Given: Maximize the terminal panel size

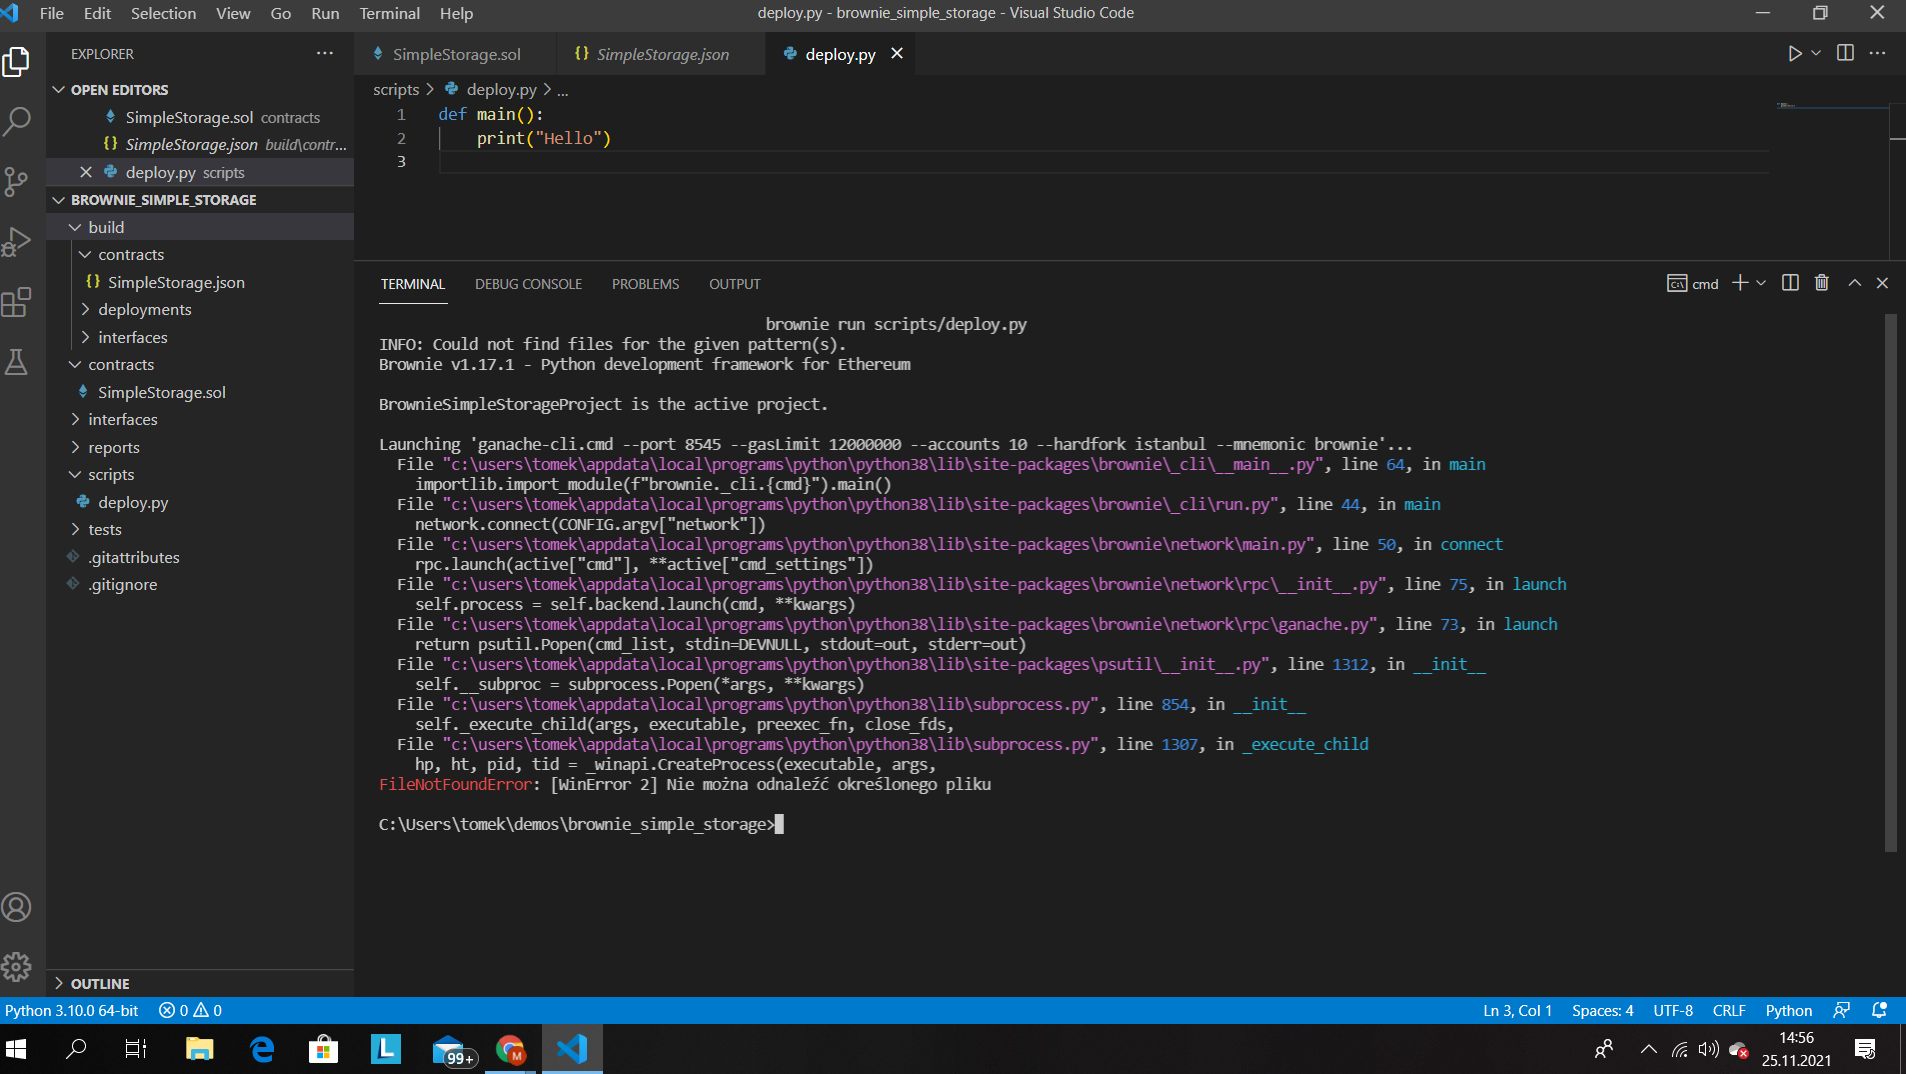Looking at the screenshot, I should pos(1854,284).
